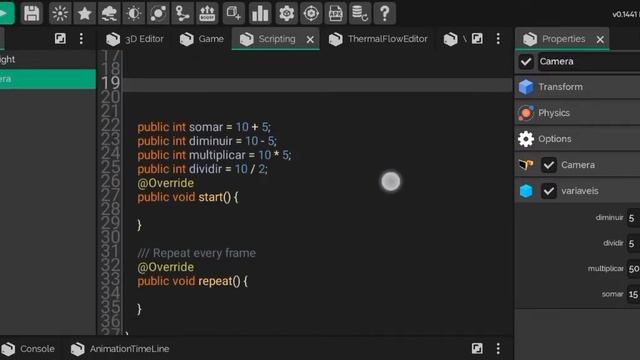Click the boost arrows toolbar icon
This screenshot has height=360, width=640.
[x=207, y=13]
